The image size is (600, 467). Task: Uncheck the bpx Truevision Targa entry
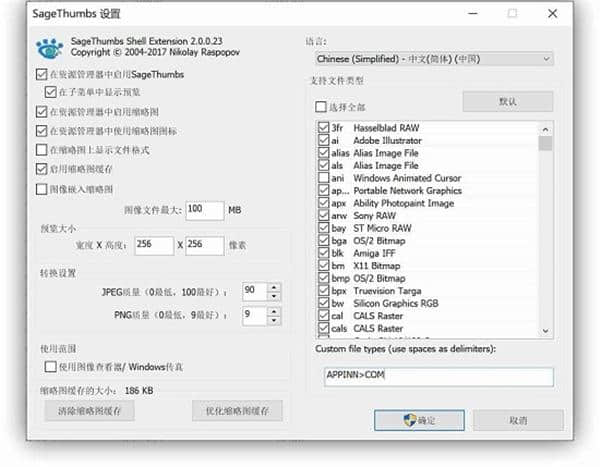[324, 291]
